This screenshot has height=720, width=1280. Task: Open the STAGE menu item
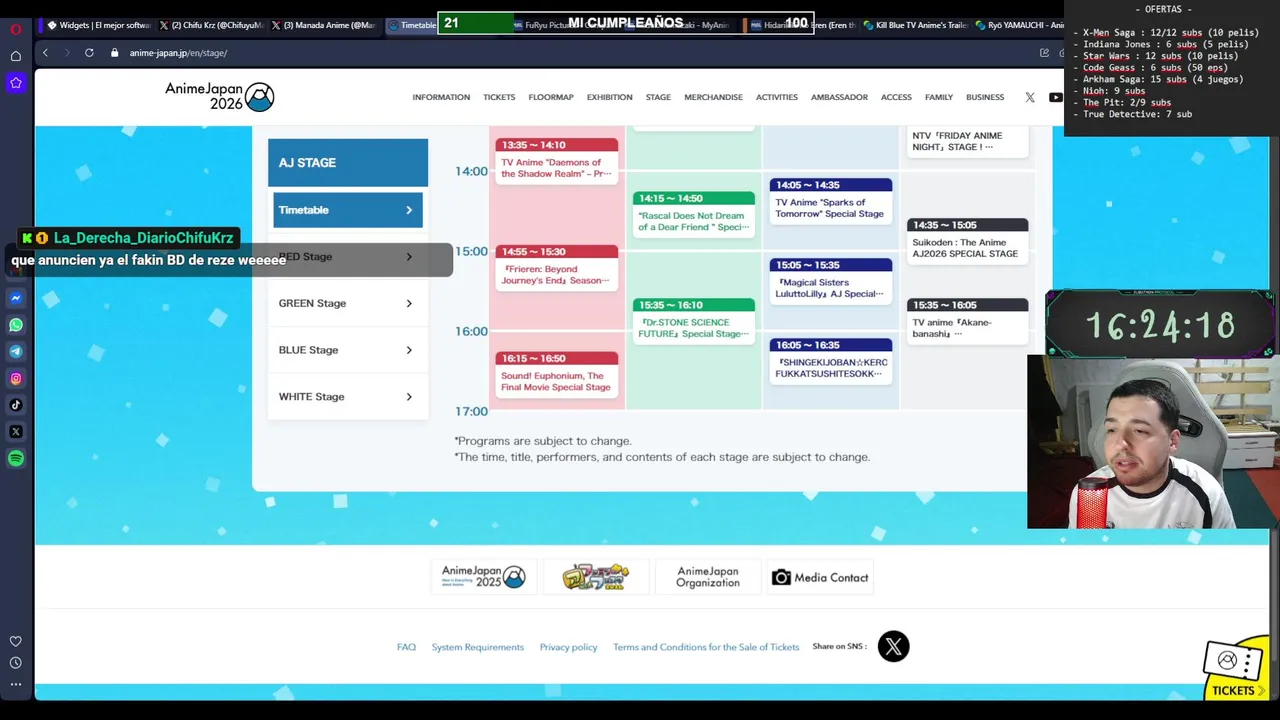(658, 97)
